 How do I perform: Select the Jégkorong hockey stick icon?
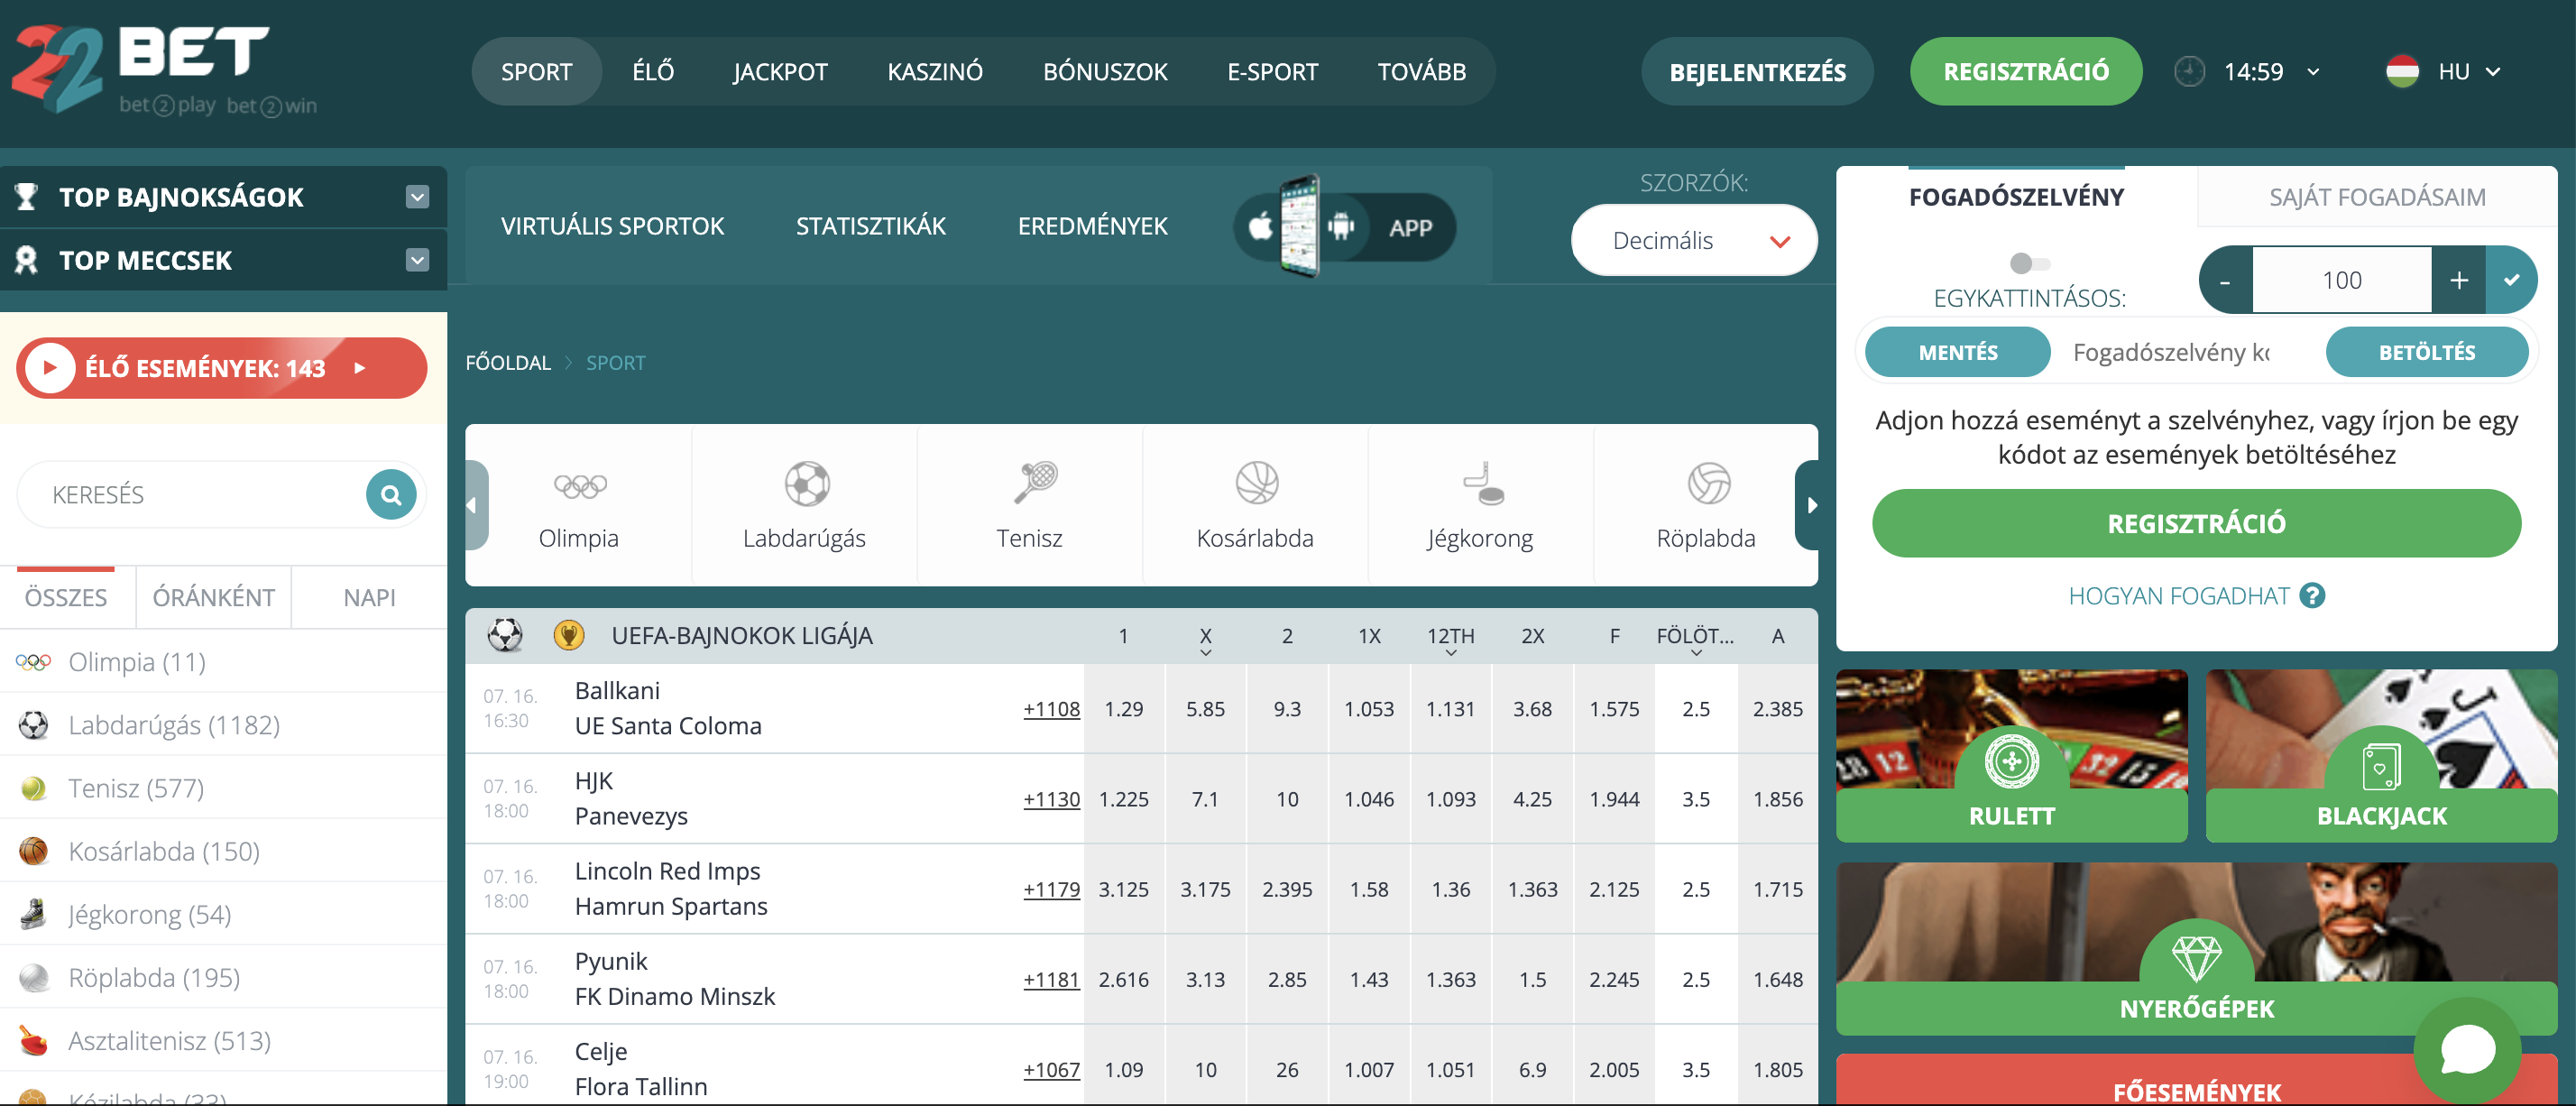click(1480, 484)
